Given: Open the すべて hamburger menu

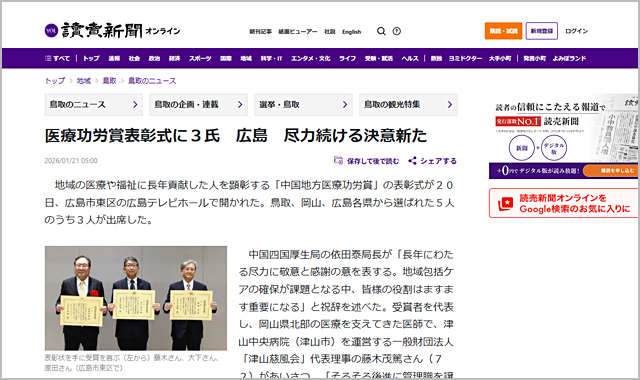Looking at the screenshot, I should pyautogui.click(x=57, y=58).
